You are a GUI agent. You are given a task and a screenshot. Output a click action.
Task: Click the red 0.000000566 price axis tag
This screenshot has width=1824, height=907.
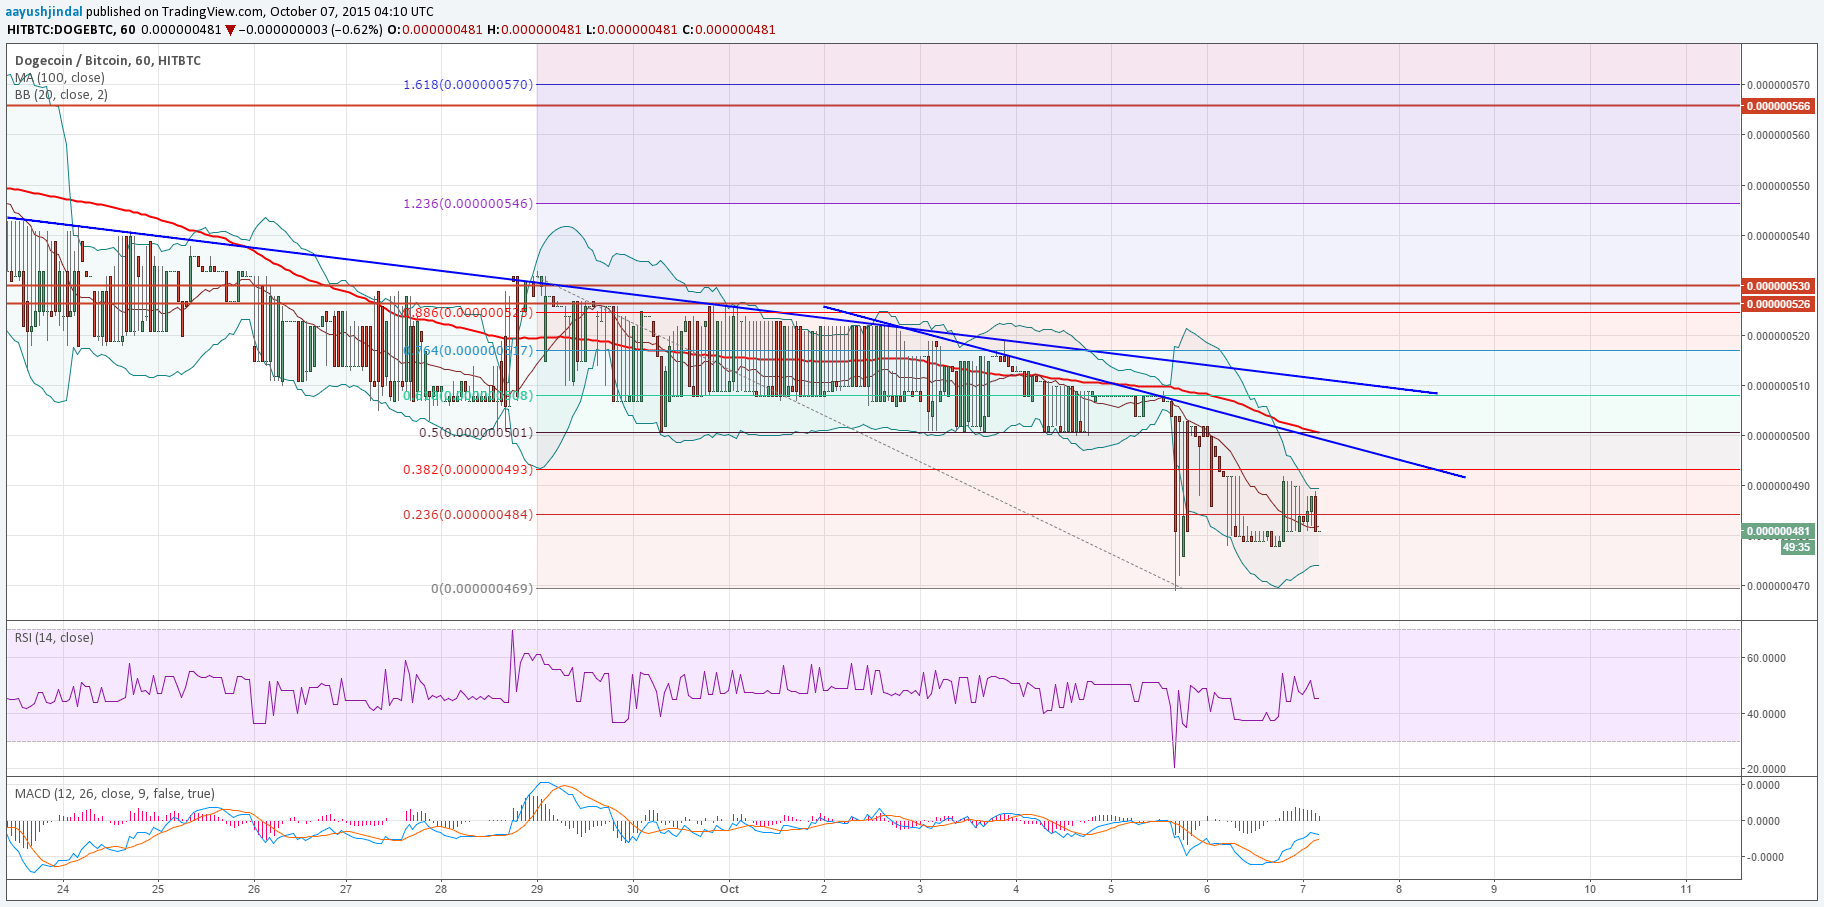(1778, 106)
